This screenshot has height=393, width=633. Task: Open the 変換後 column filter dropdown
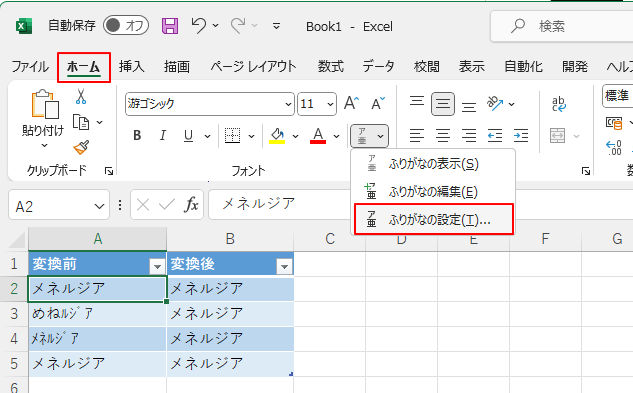tap(284, 267)
